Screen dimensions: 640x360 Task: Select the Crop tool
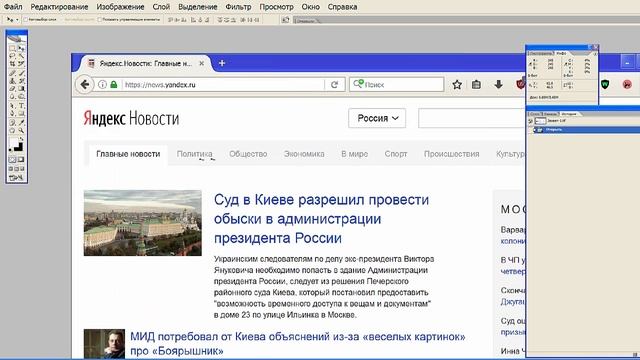tap(12, 63)
